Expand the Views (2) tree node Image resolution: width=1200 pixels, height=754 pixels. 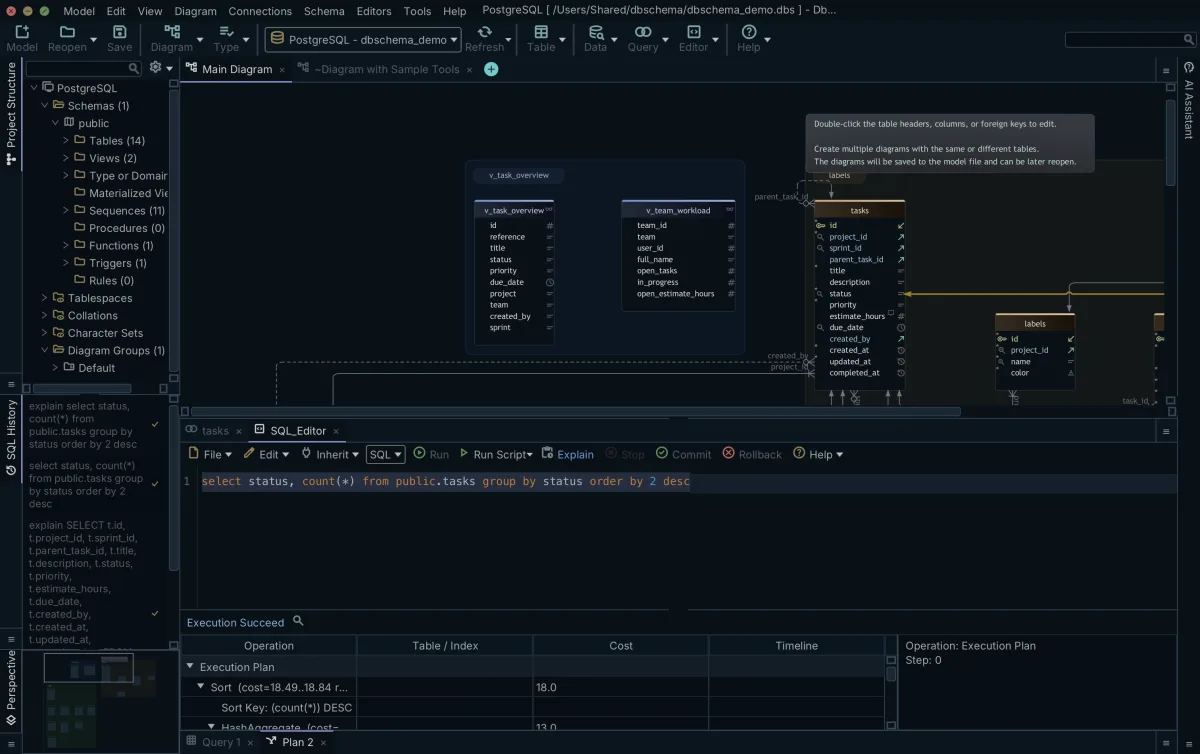(x=66, y=158)
